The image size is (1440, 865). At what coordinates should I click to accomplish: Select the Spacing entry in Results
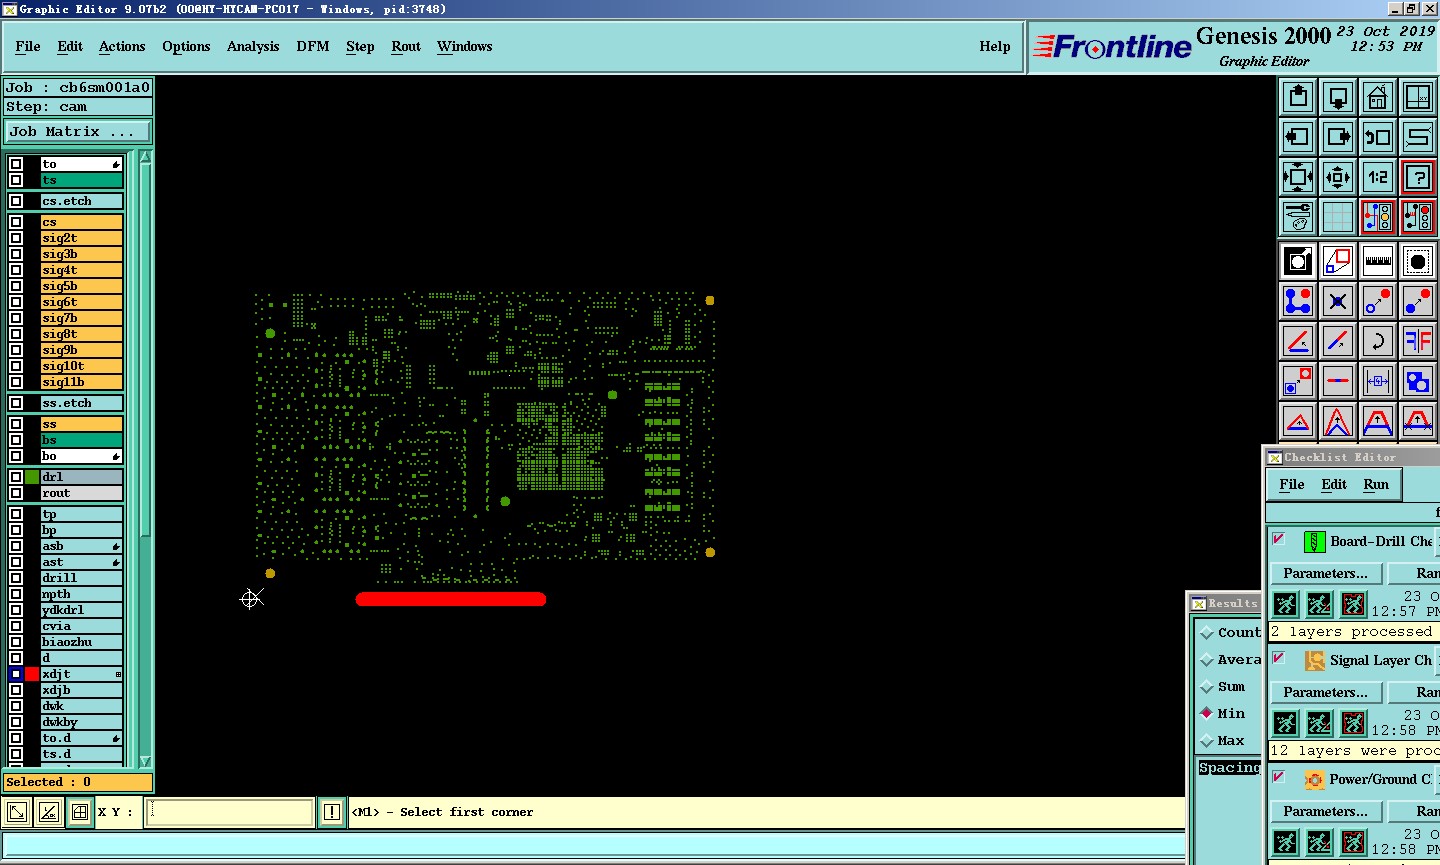(x=1230, y=768)
